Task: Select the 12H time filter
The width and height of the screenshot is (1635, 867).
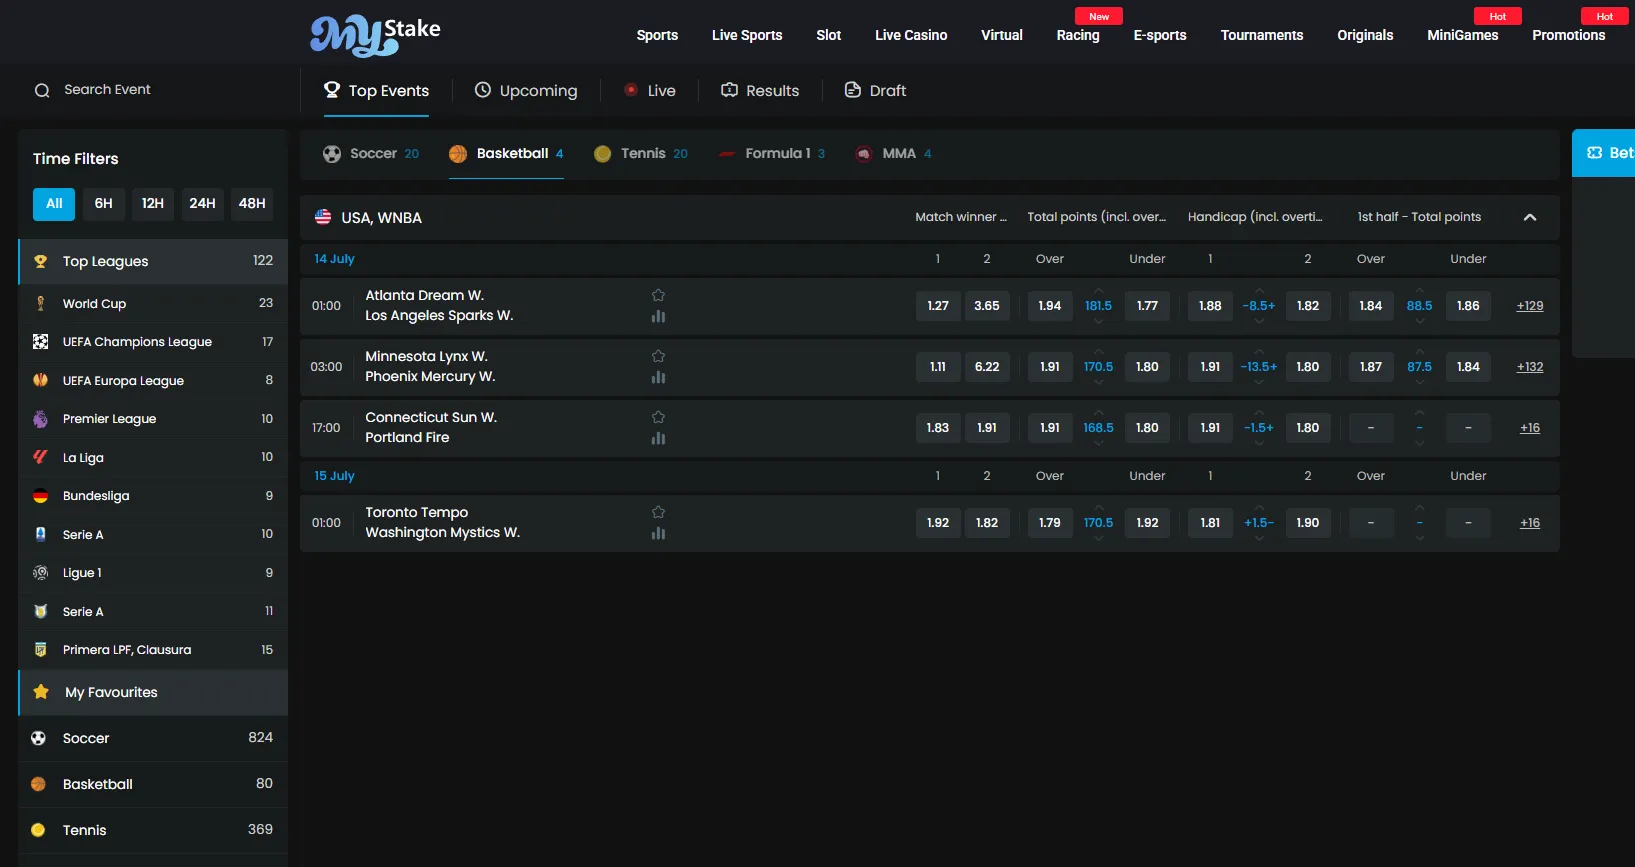Action: [x=153, y=203]
